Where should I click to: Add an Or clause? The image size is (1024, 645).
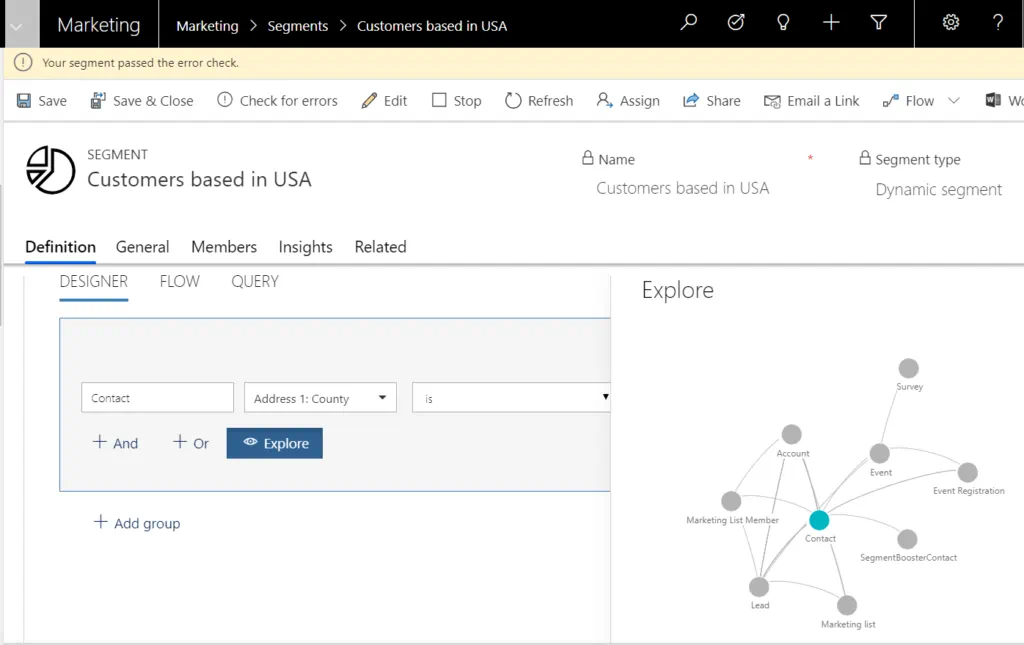click(191, 443)
